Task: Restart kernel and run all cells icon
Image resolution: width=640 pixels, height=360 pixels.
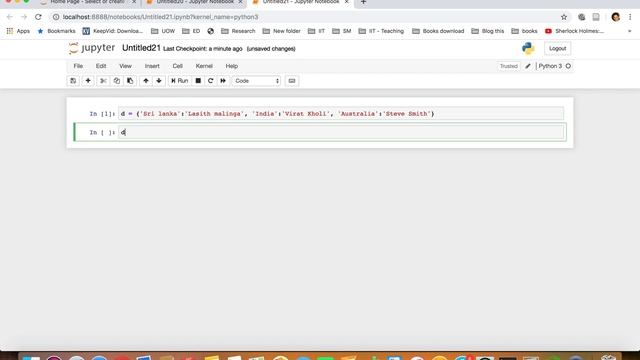Action: (x=223, y=81)
